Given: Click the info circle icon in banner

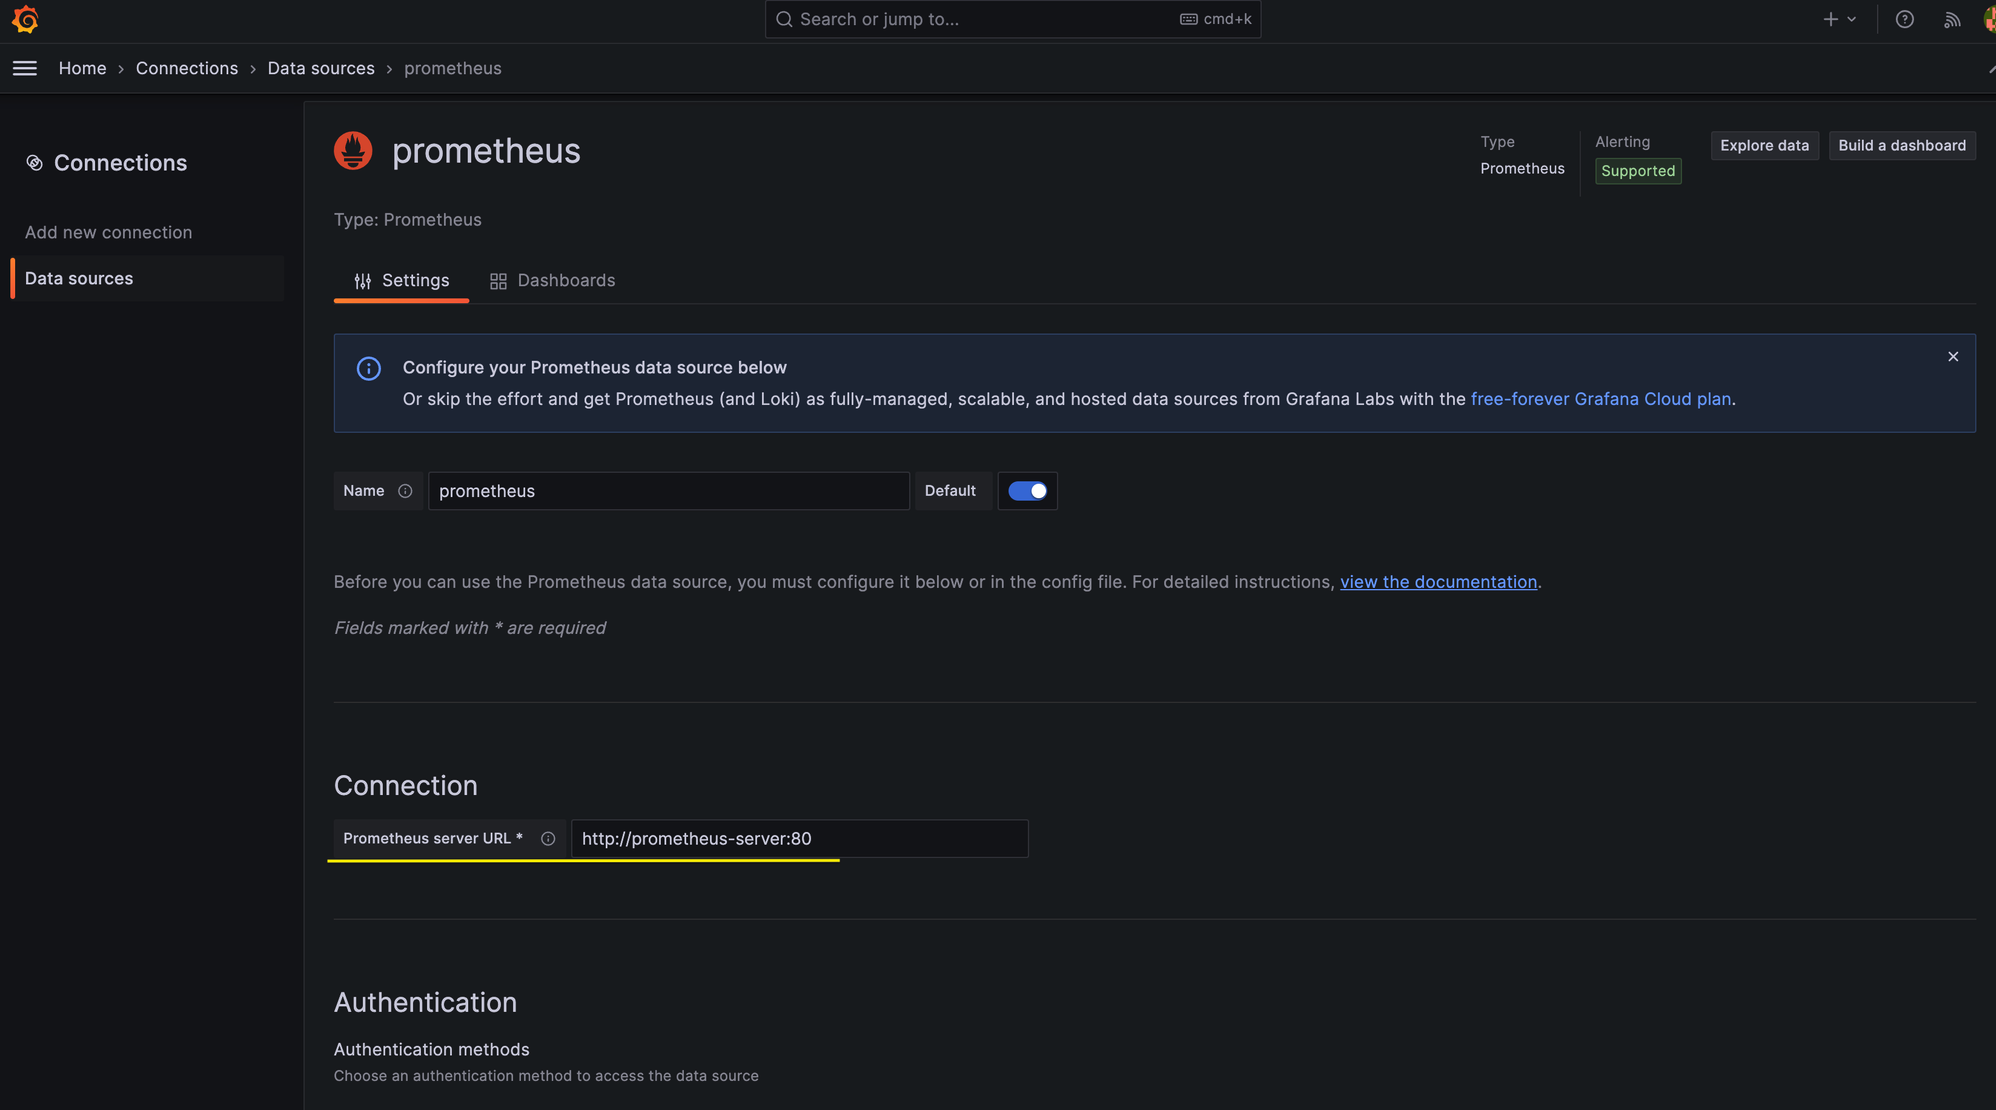Looking at the screenshot, I should click(x=369, y=369).
